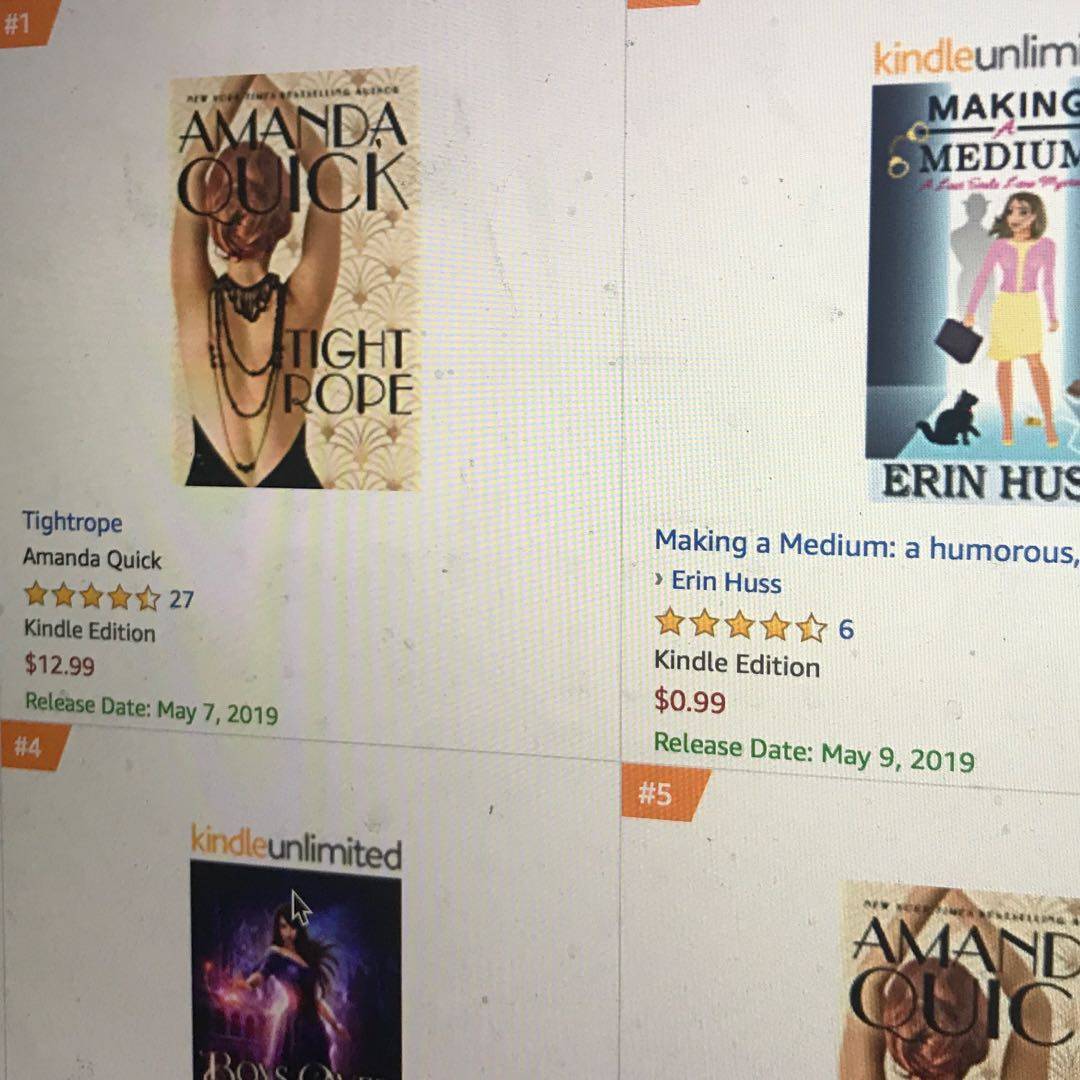
Task: Select Kindle Edition under Making a Medium
Action: (736, 664)
